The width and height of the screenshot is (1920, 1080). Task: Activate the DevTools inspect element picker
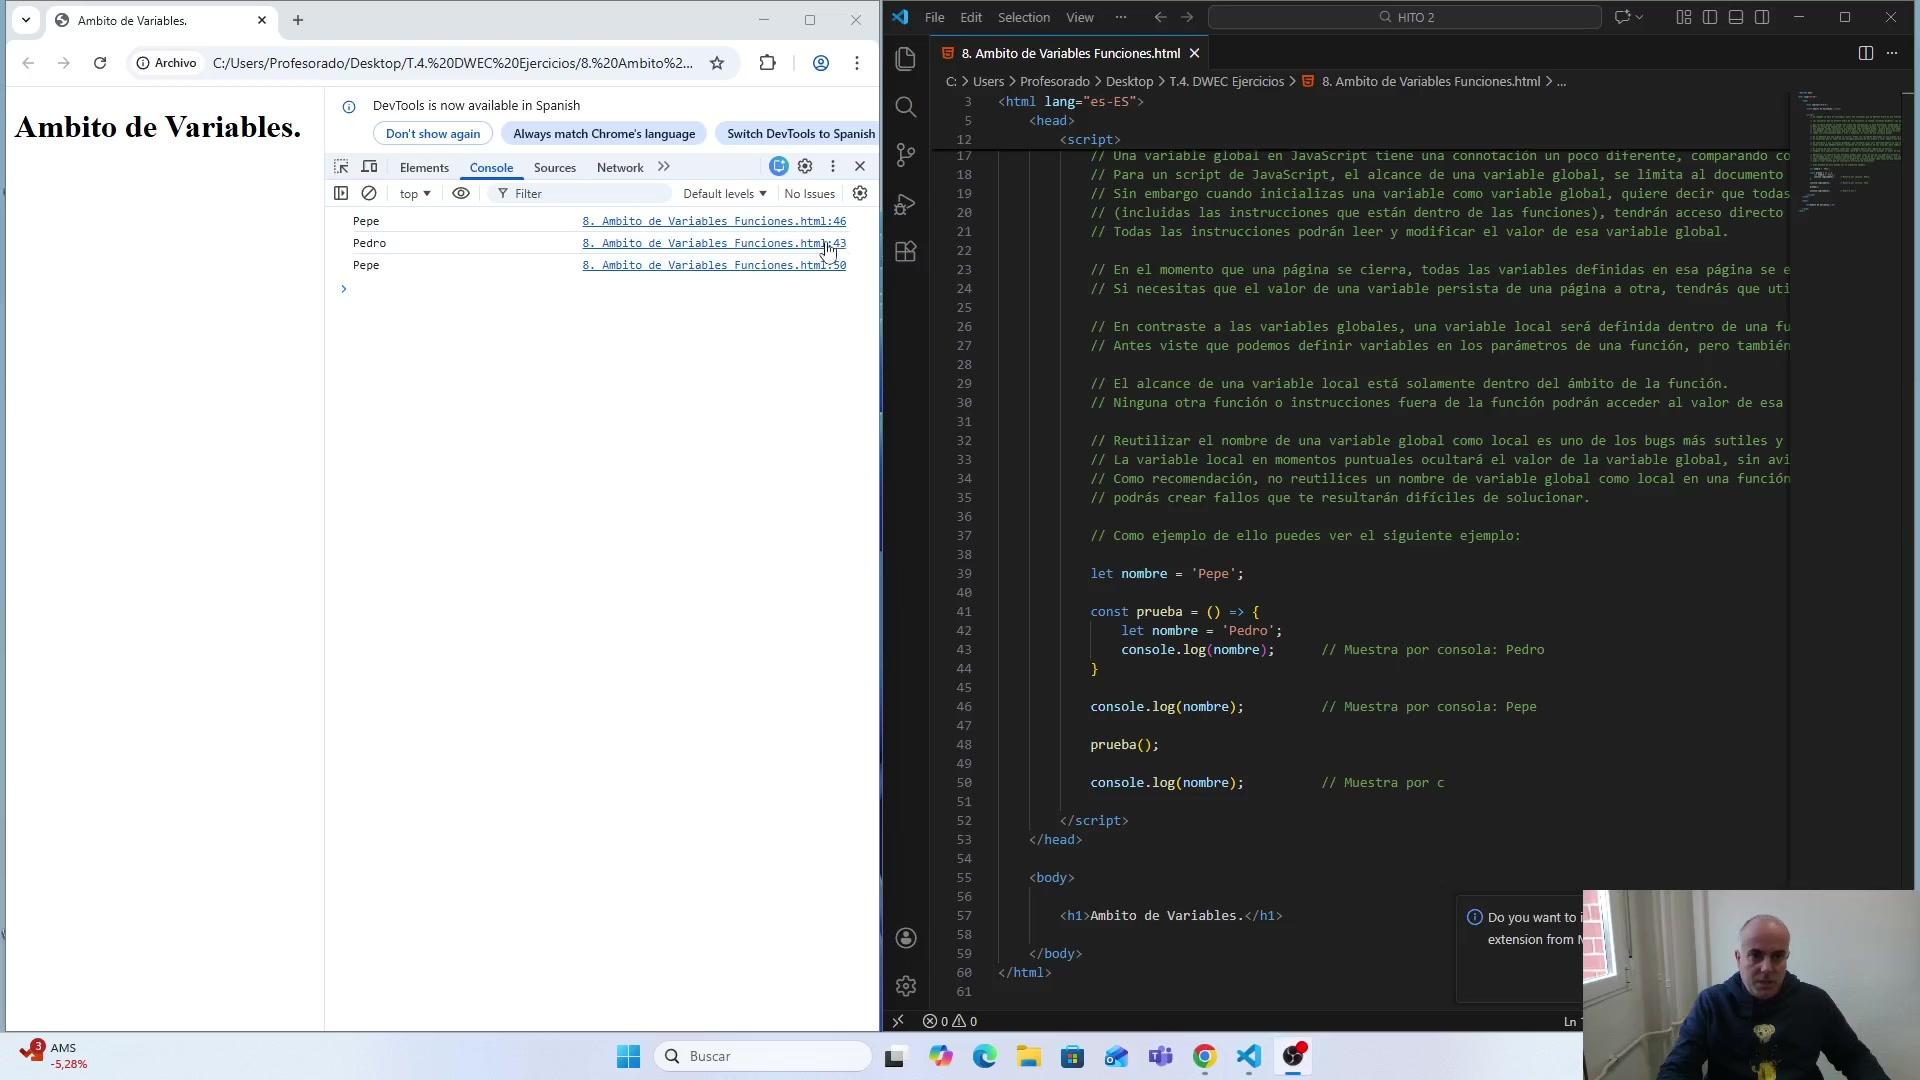(341, 167)
